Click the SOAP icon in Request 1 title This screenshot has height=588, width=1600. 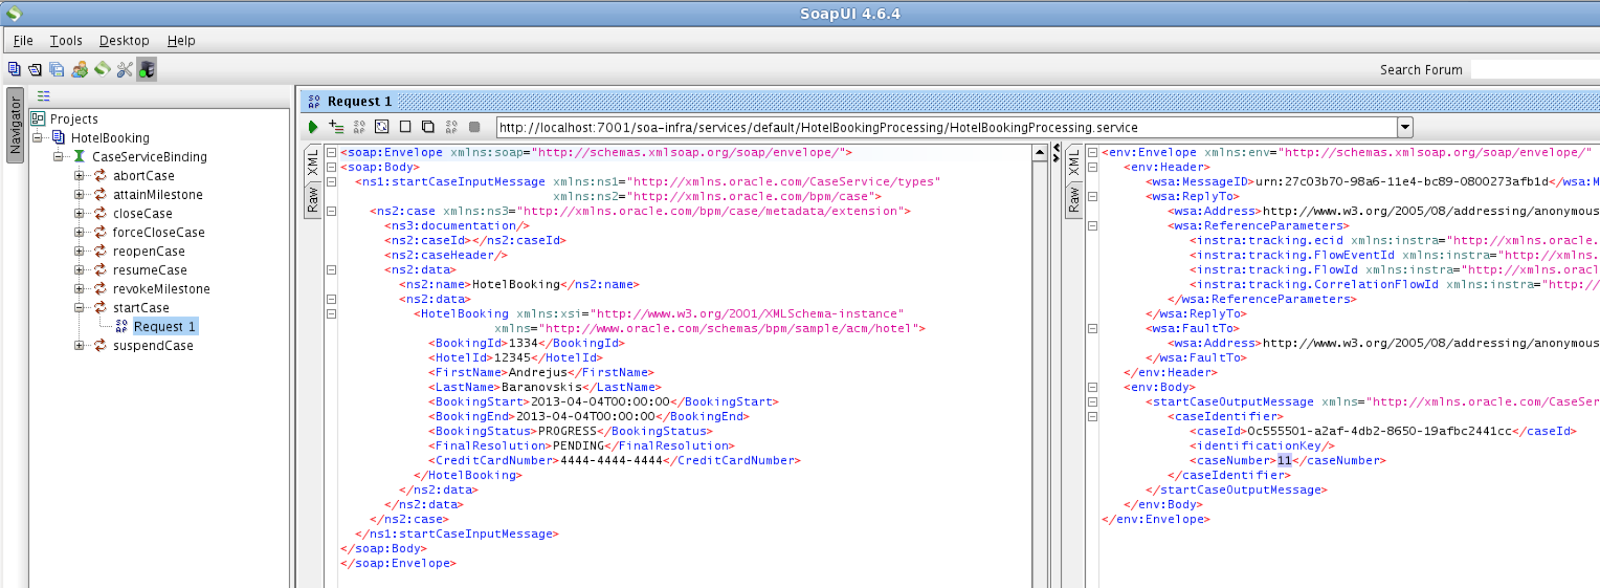pos(314,101)
